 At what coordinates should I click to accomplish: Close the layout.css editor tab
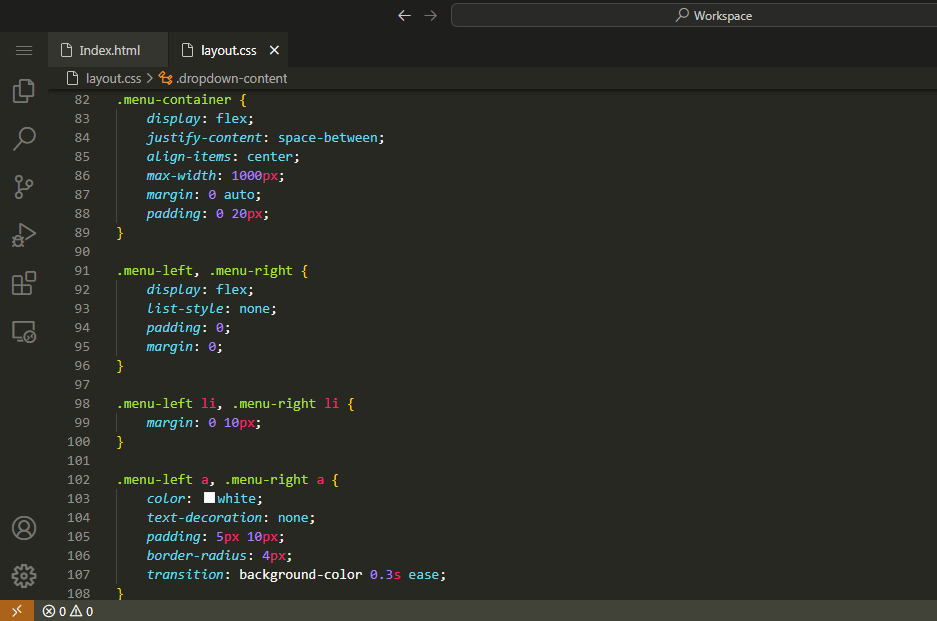pyautogui.click(x=275, y=50)
